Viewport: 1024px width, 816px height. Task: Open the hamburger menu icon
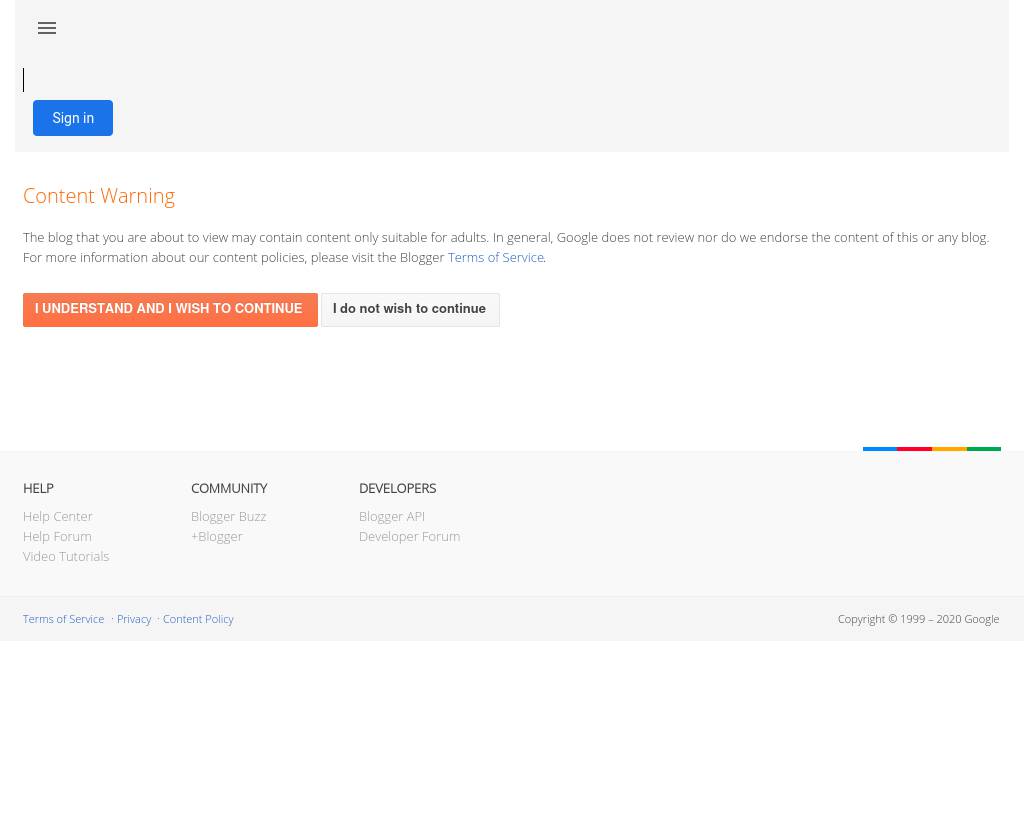coord(47,28)
